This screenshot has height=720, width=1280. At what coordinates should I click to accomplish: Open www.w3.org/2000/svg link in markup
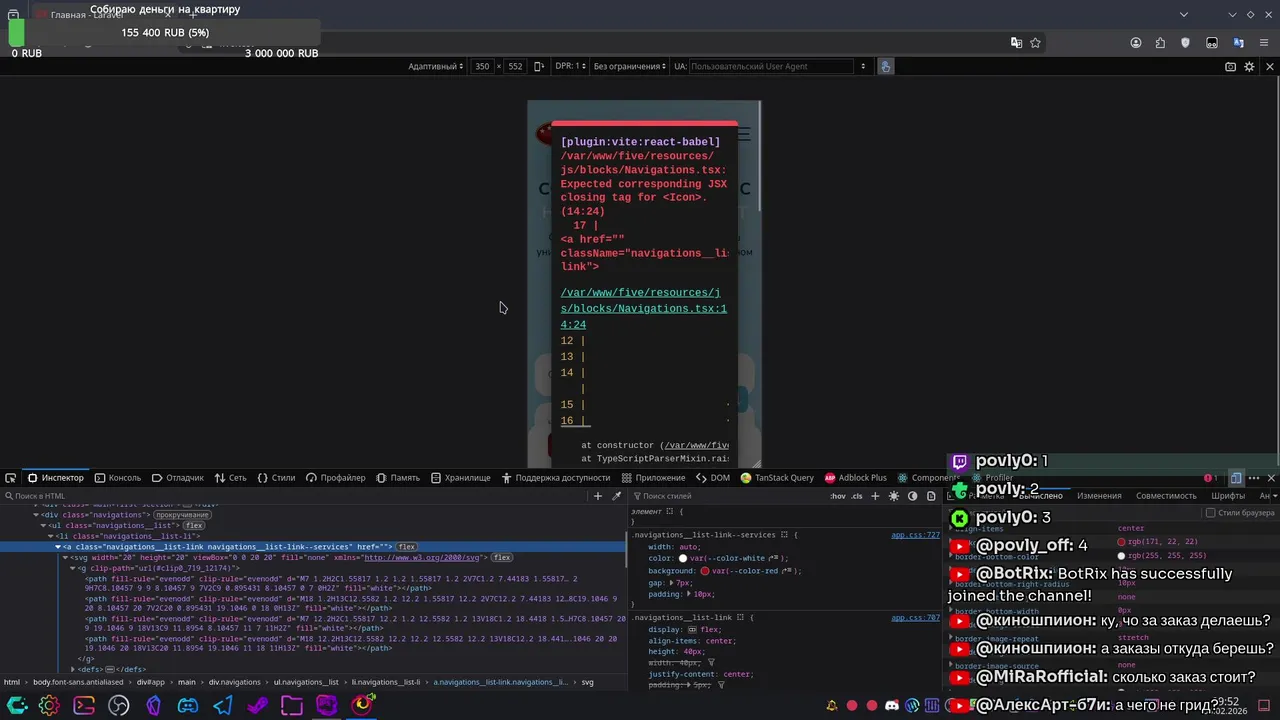(x=423, y=557)
